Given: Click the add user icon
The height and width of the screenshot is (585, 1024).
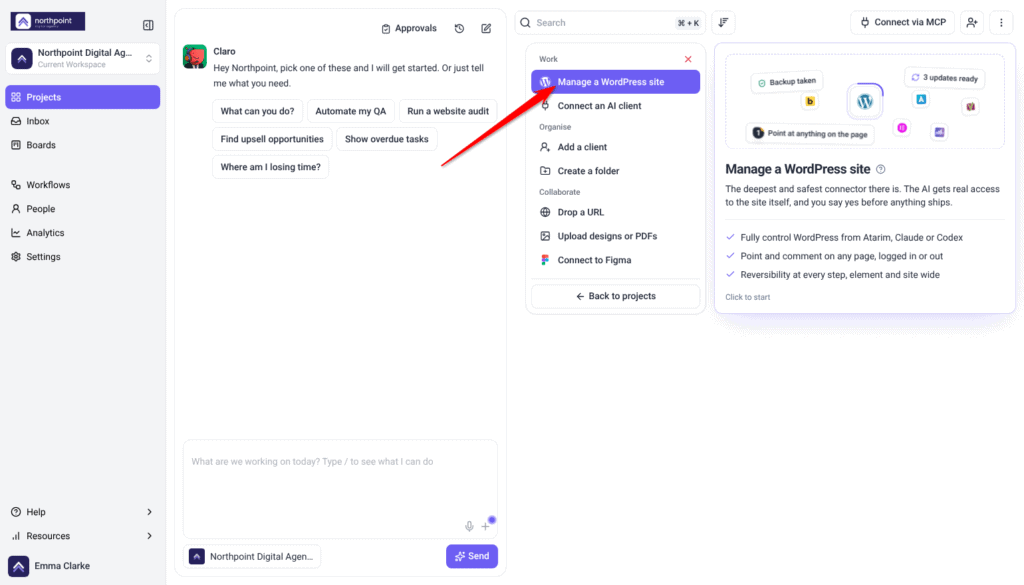Looking at the screenshot, I should coord(972,22).
